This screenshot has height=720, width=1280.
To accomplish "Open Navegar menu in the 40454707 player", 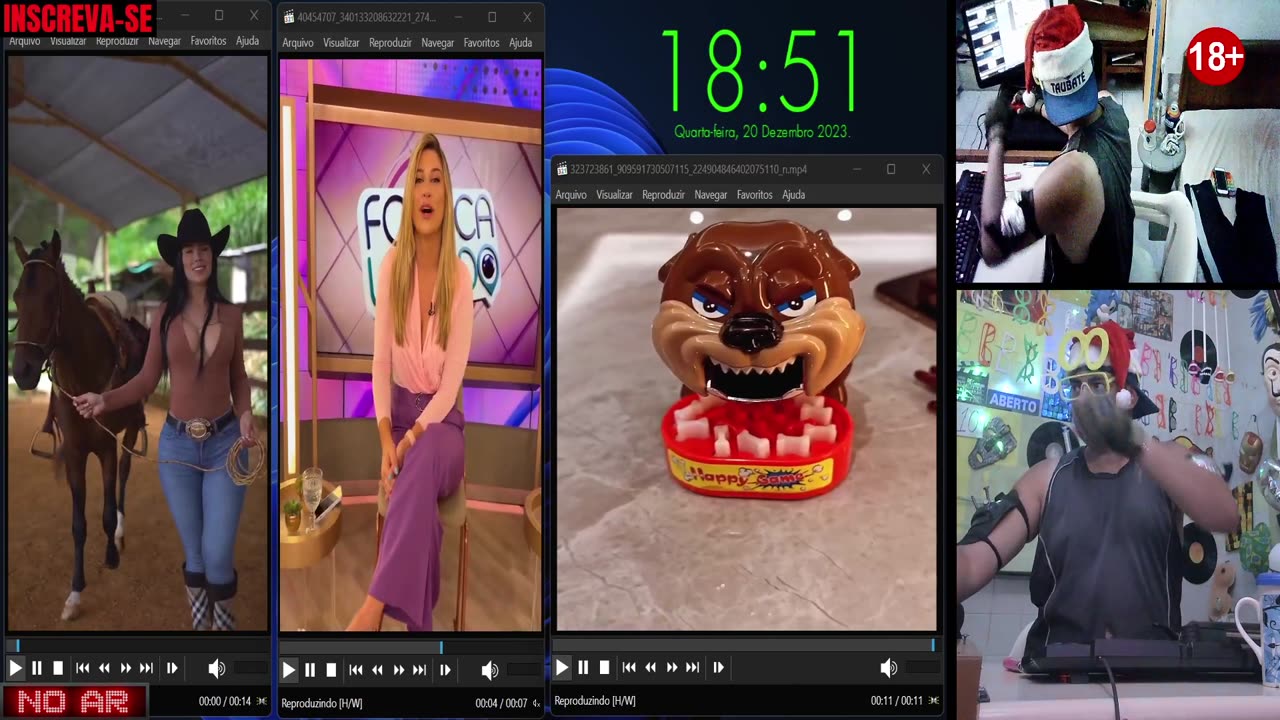I will click(x=438, y=43).
